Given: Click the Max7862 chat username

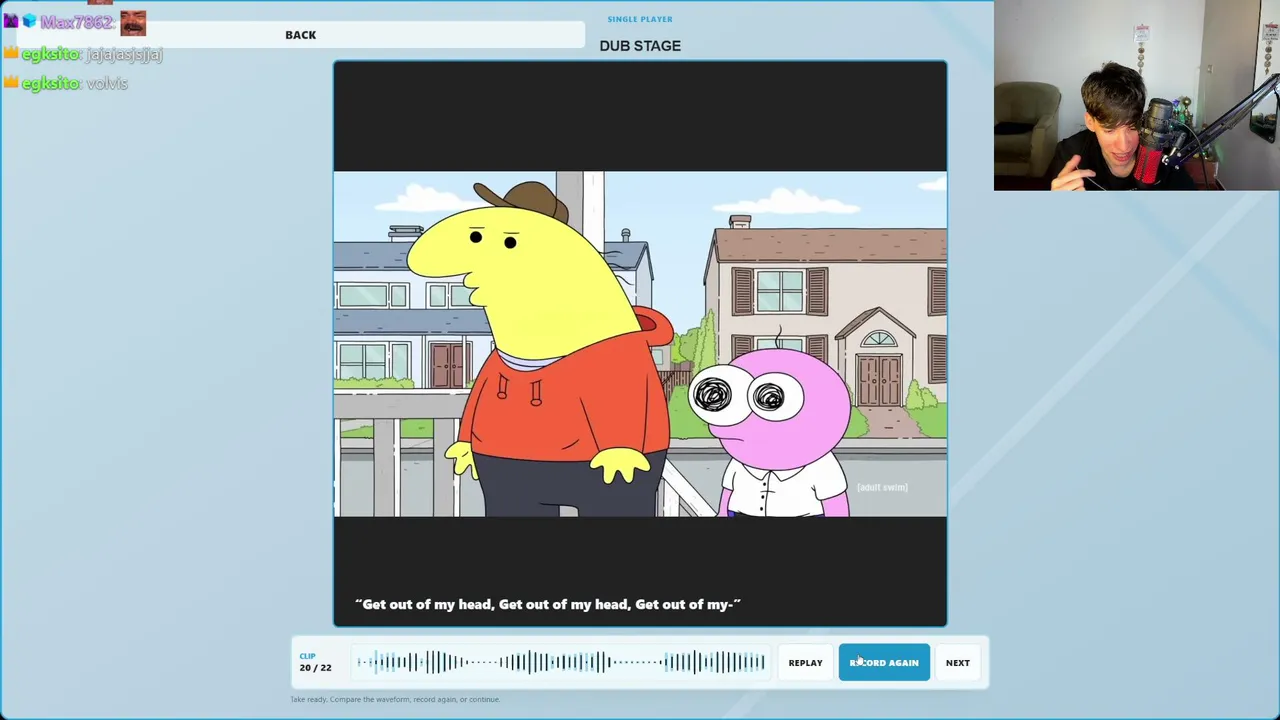Looking at the screenshot, I should point(76,22).
